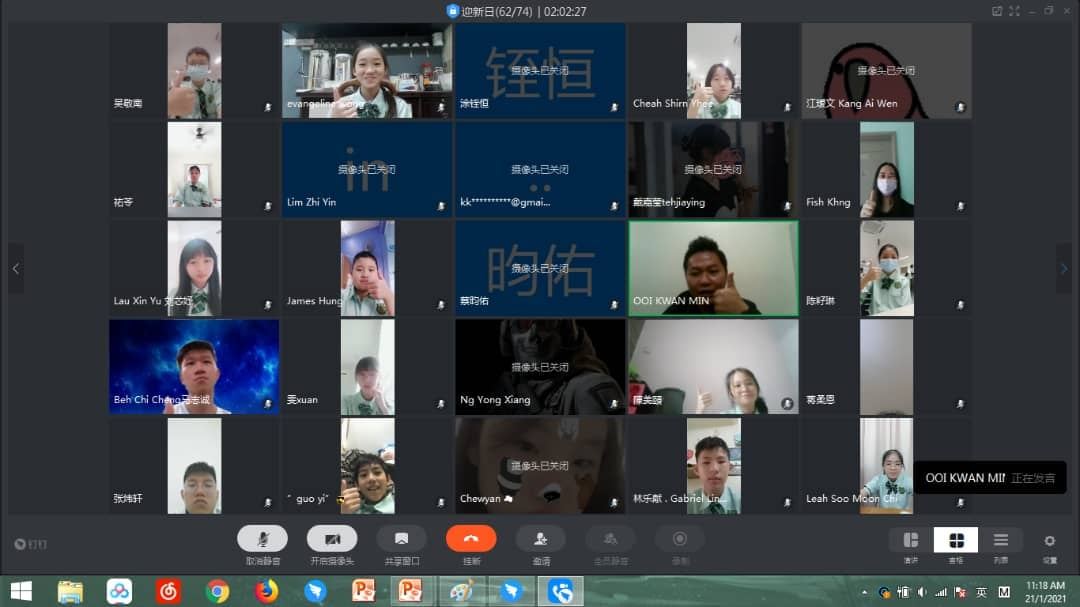
Task: Open the invite participants icon
Action: (x=541, y=539)
